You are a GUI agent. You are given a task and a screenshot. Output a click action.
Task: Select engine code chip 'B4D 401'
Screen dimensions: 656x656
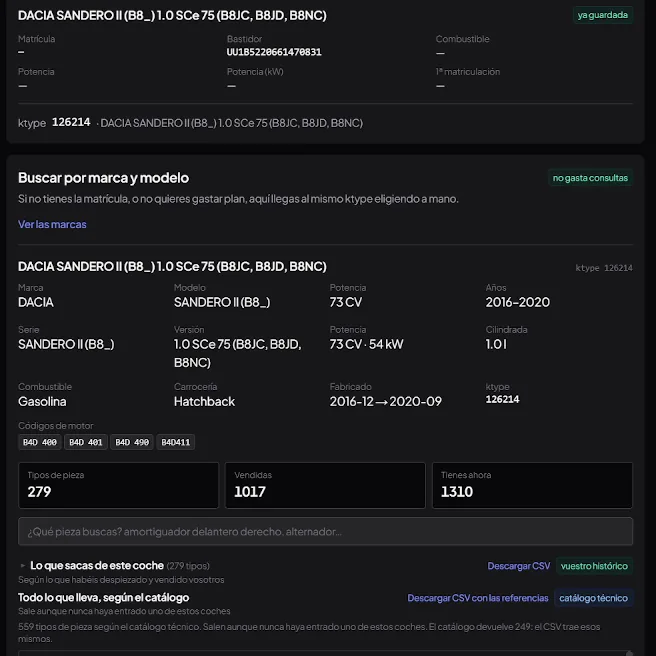click(x=86, y=442)
